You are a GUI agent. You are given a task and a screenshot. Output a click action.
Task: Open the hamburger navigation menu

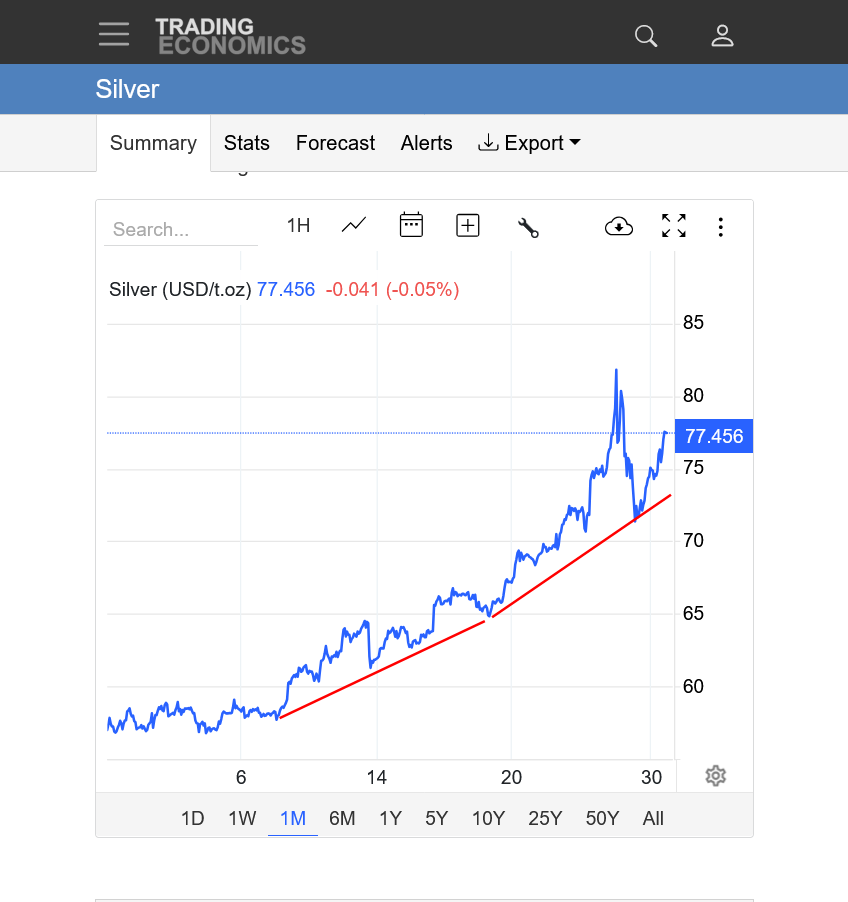(x=114, y=35)
